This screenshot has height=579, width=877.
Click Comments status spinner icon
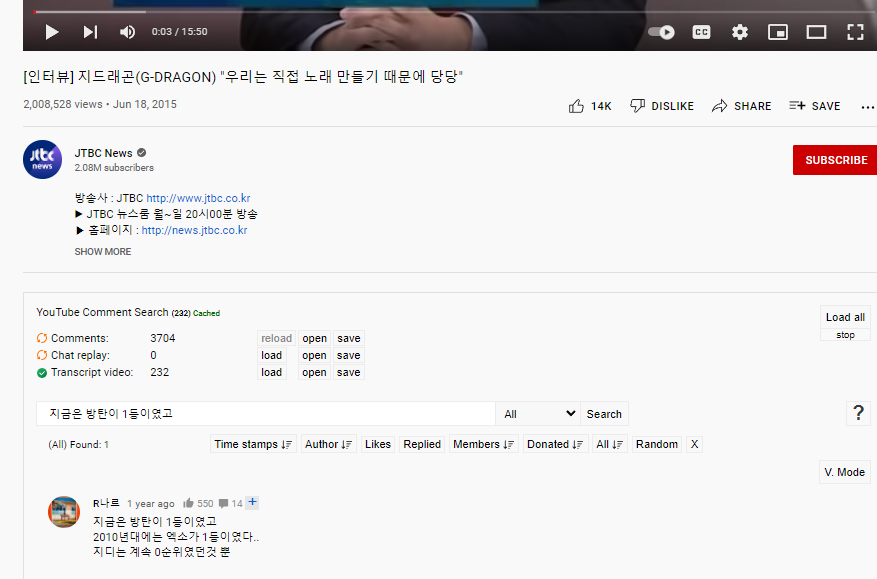tap(42, 338)
